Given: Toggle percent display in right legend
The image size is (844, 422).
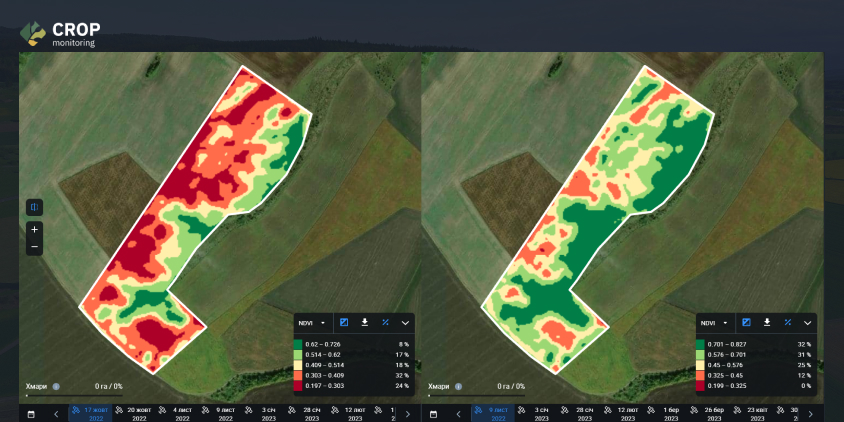Looking at the screenshot, I should (x=787, y=322).
